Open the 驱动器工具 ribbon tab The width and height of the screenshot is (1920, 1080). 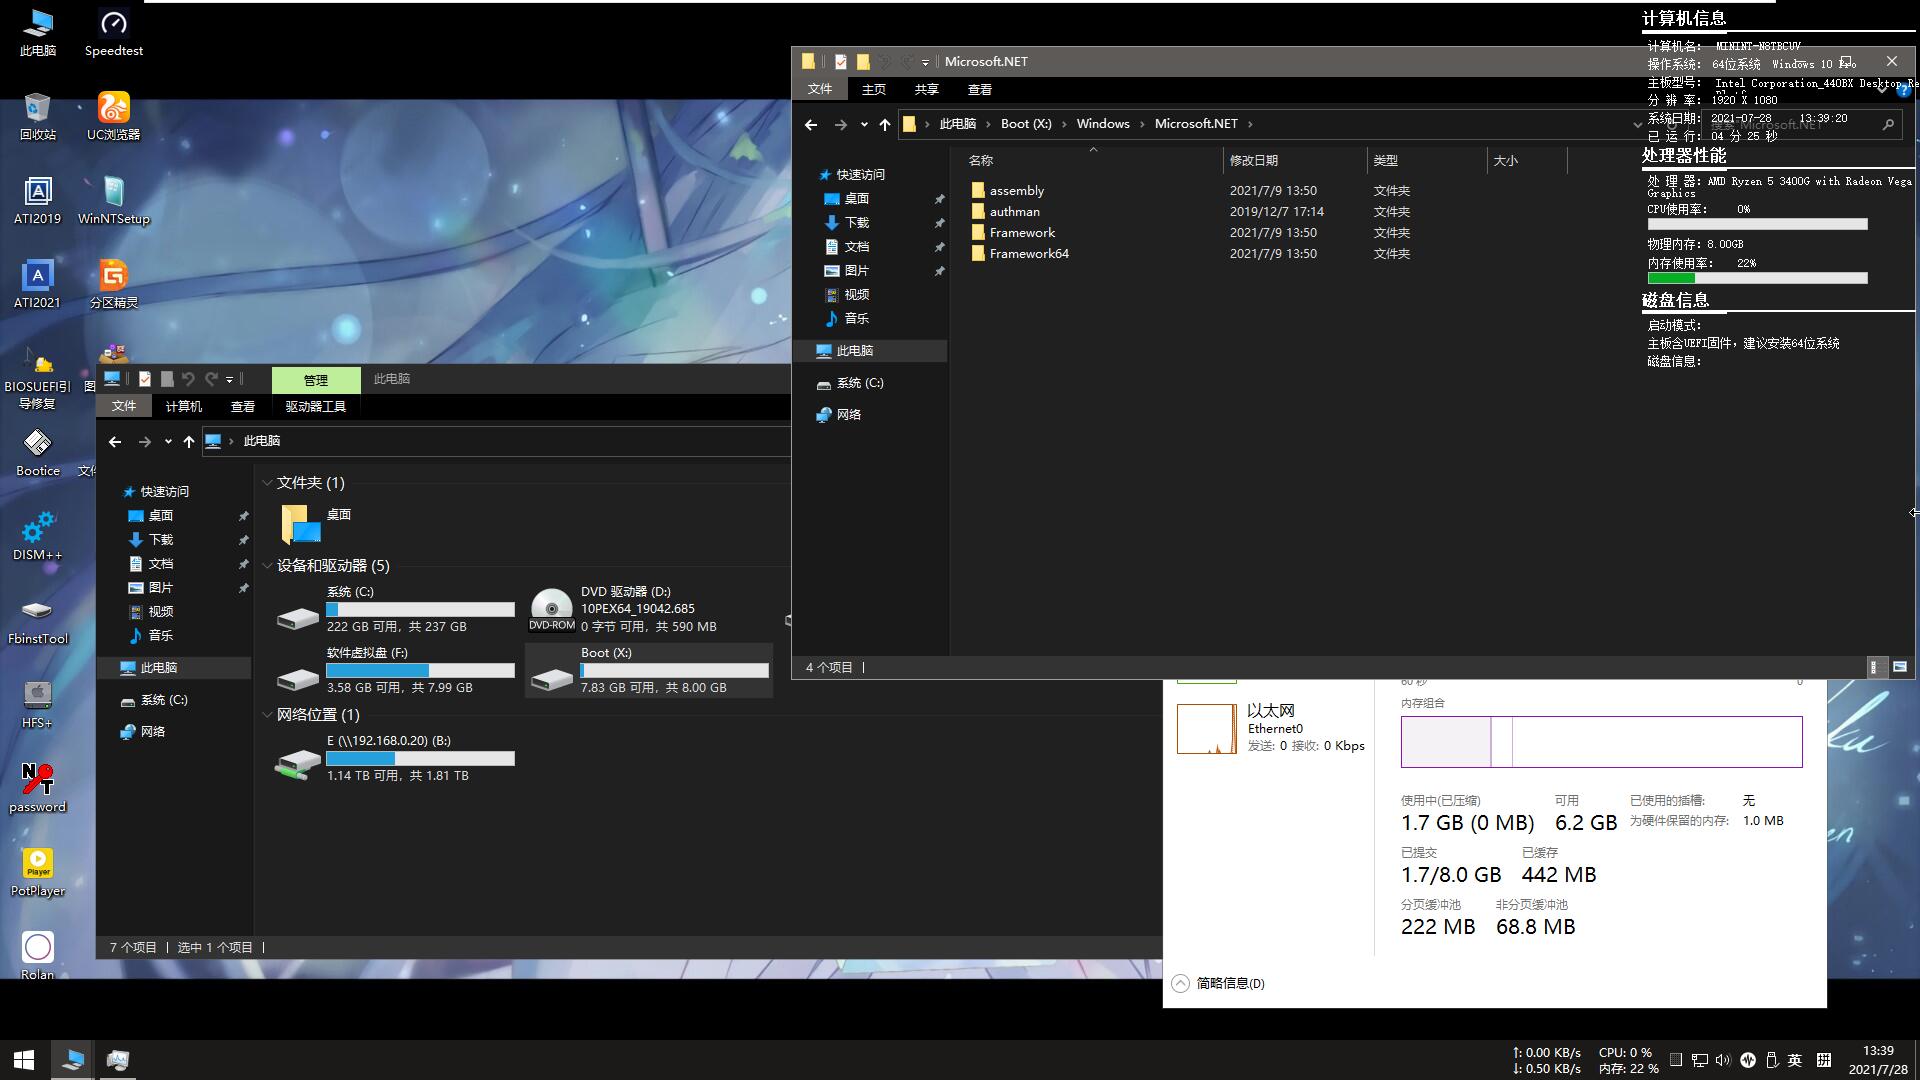coord(315,406)
